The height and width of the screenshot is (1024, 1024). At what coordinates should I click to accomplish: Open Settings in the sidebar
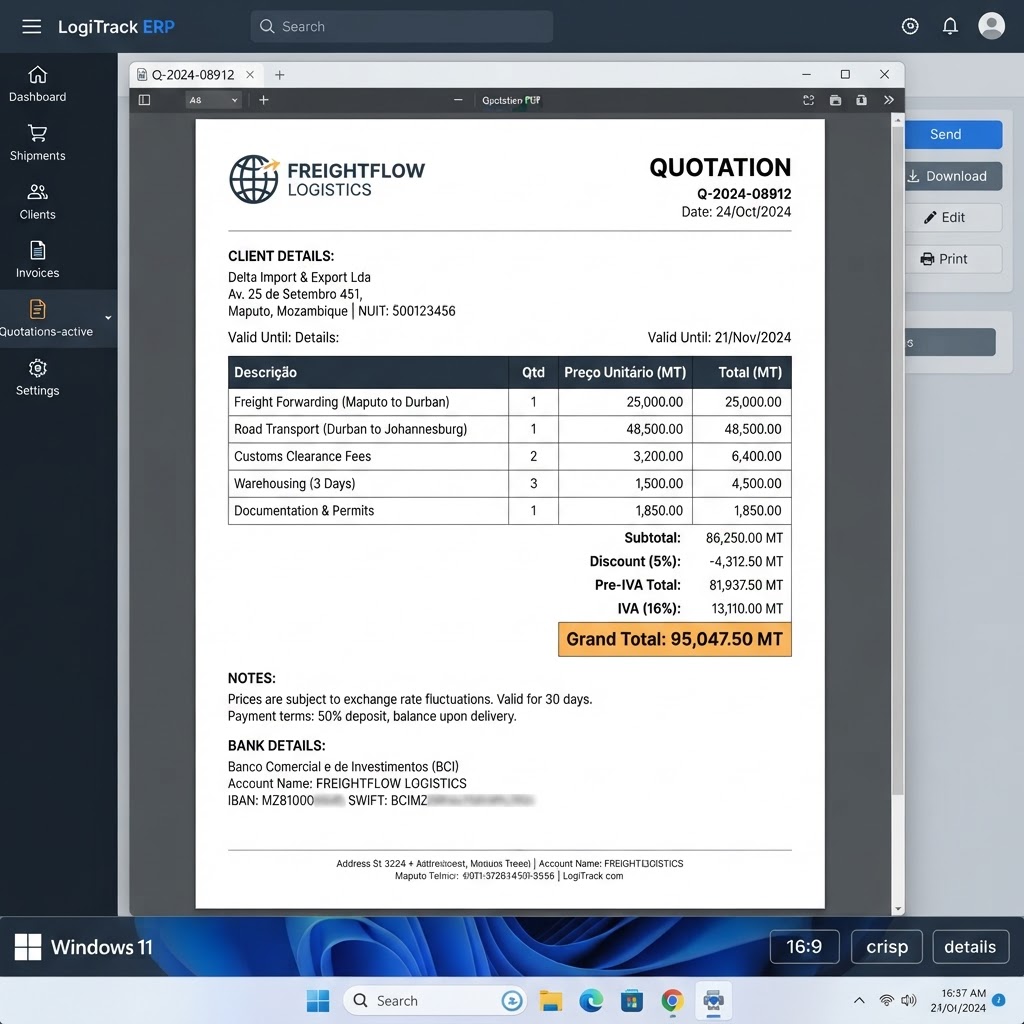coord(37,377)
